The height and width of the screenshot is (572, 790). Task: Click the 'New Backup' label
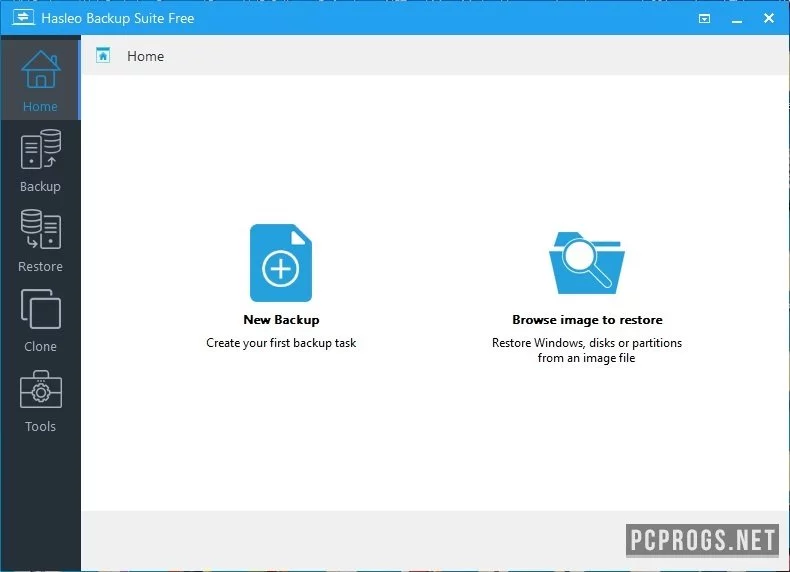[281, 320]
